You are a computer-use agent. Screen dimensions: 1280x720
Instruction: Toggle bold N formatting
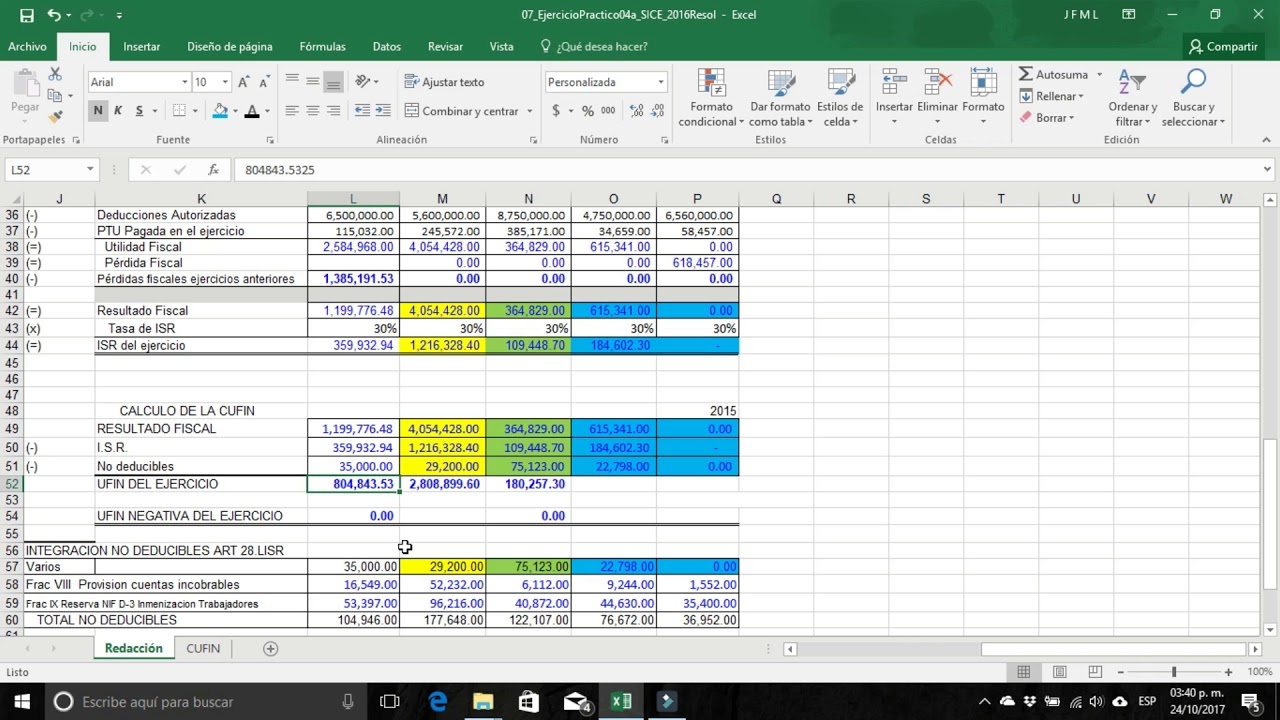click(x=98, y=111)
